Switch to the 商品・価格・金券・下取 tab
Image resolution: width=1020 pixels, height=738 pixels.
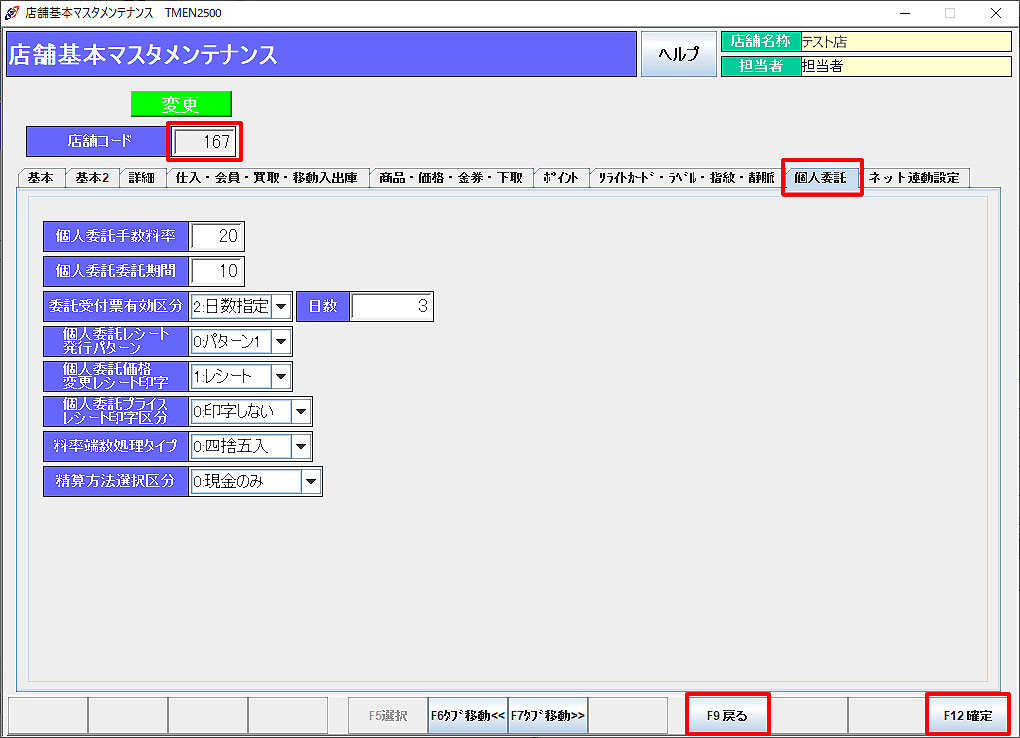pos(450,178)
